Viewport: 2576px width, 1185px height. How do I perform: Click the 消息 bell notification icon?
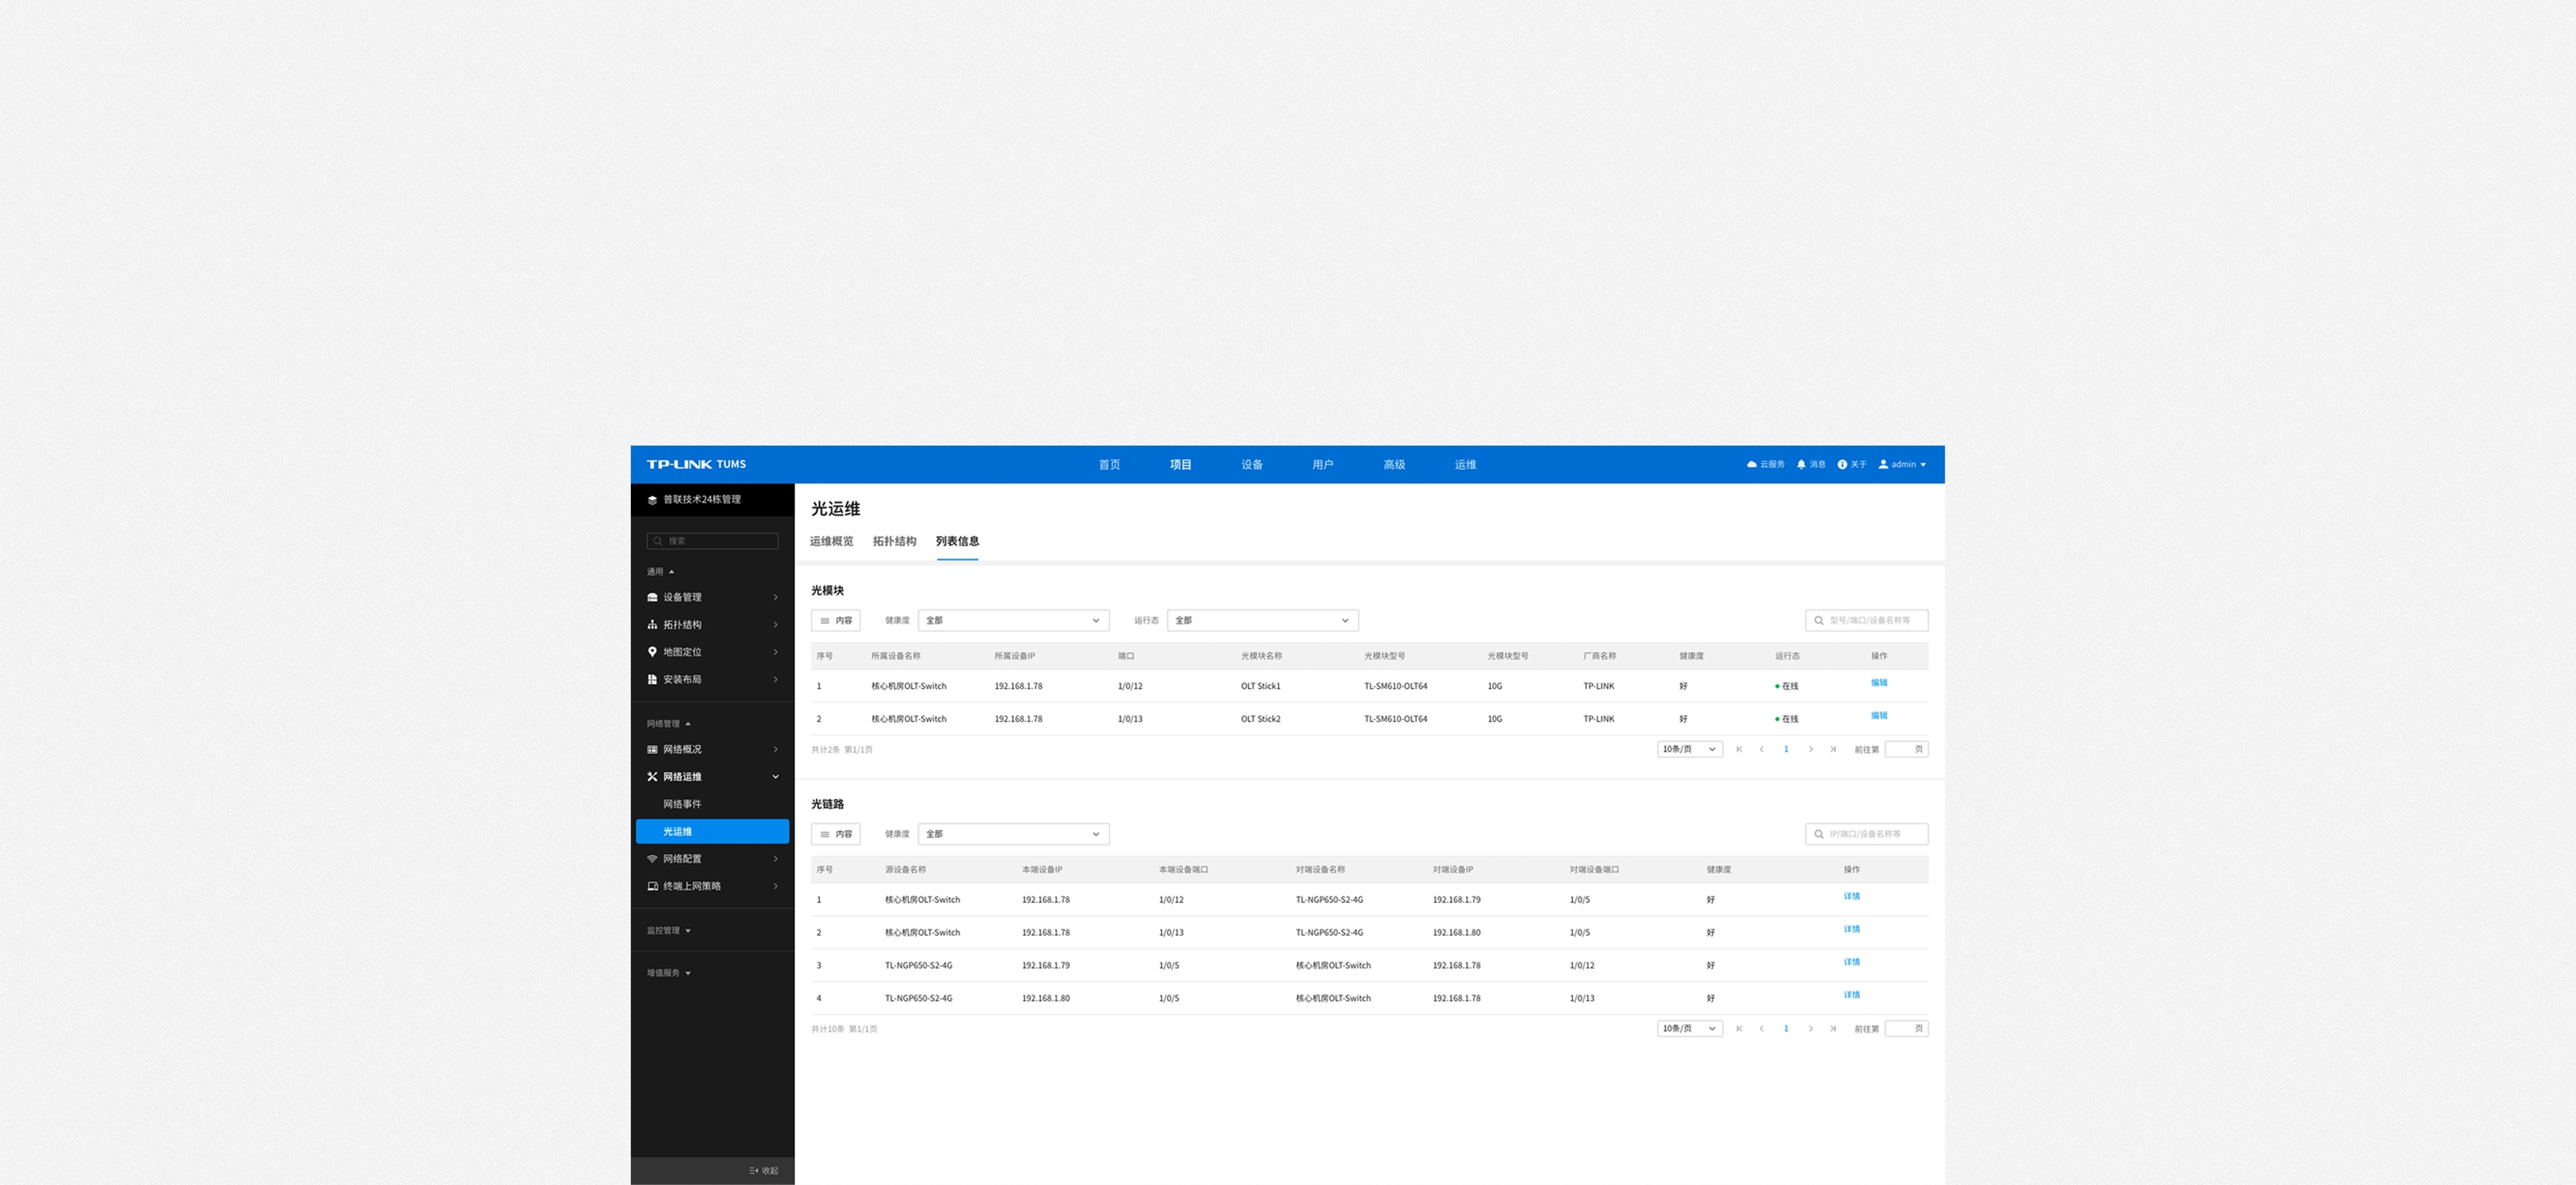coord(1801,464)
